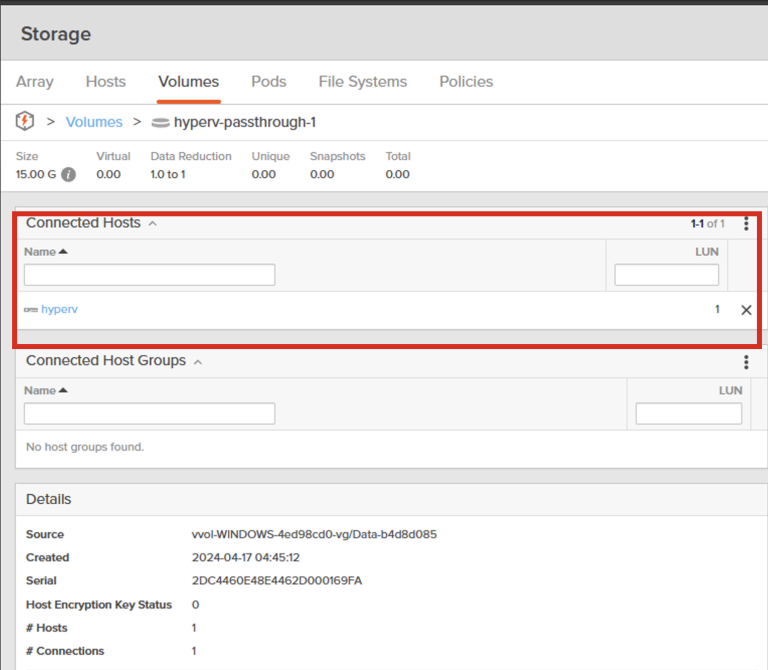Click the volume icon beside hyperv-passthrough-1
The height and width of the screenshot is (670, 768).
click(x=159, y=122)
